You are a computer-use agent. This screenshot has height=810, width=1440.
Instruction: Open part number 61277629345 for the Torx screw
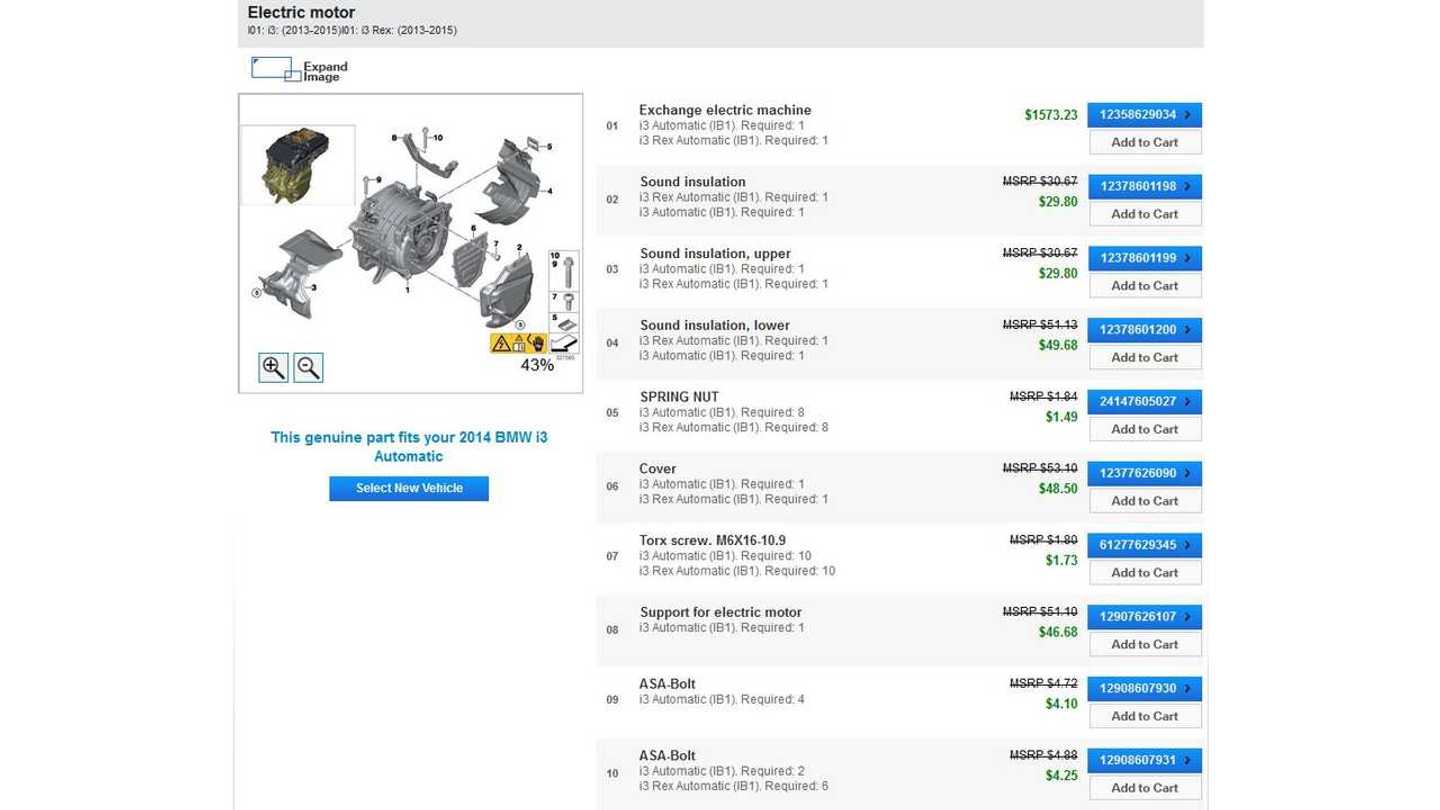1140,544
